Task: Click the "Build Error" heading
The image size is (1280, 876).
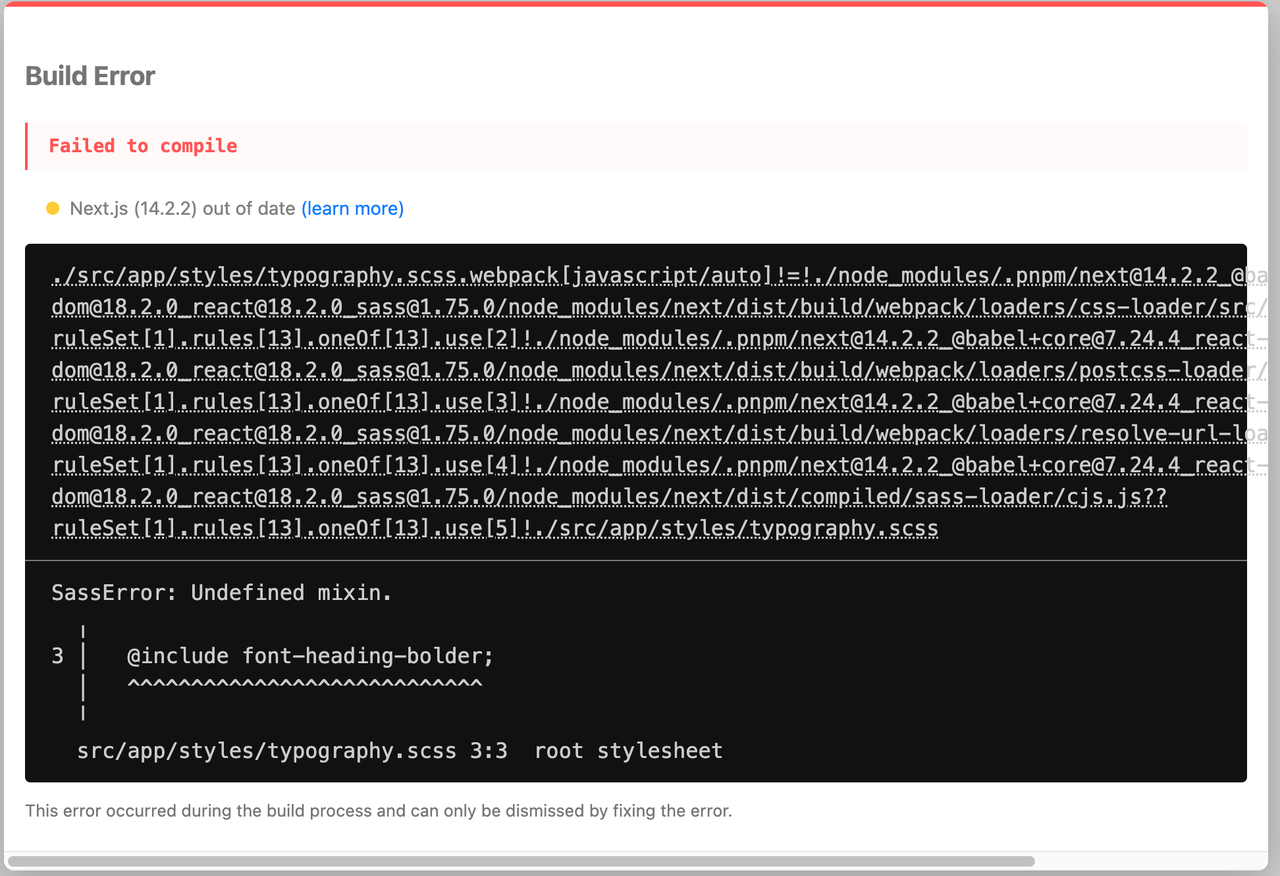Action: pos(90,76)
